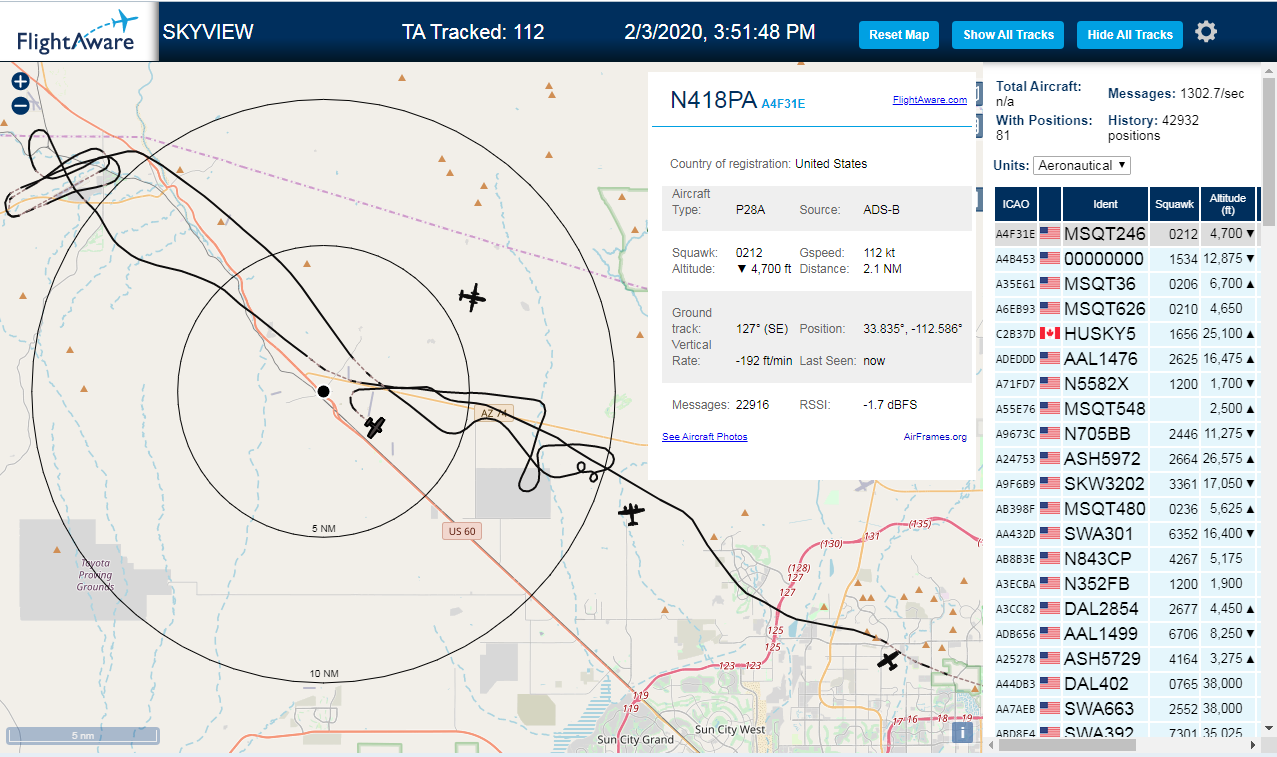Click the receiver location black dot
Viewport: 1277px width, 757px height.
[x=323, y=391]
